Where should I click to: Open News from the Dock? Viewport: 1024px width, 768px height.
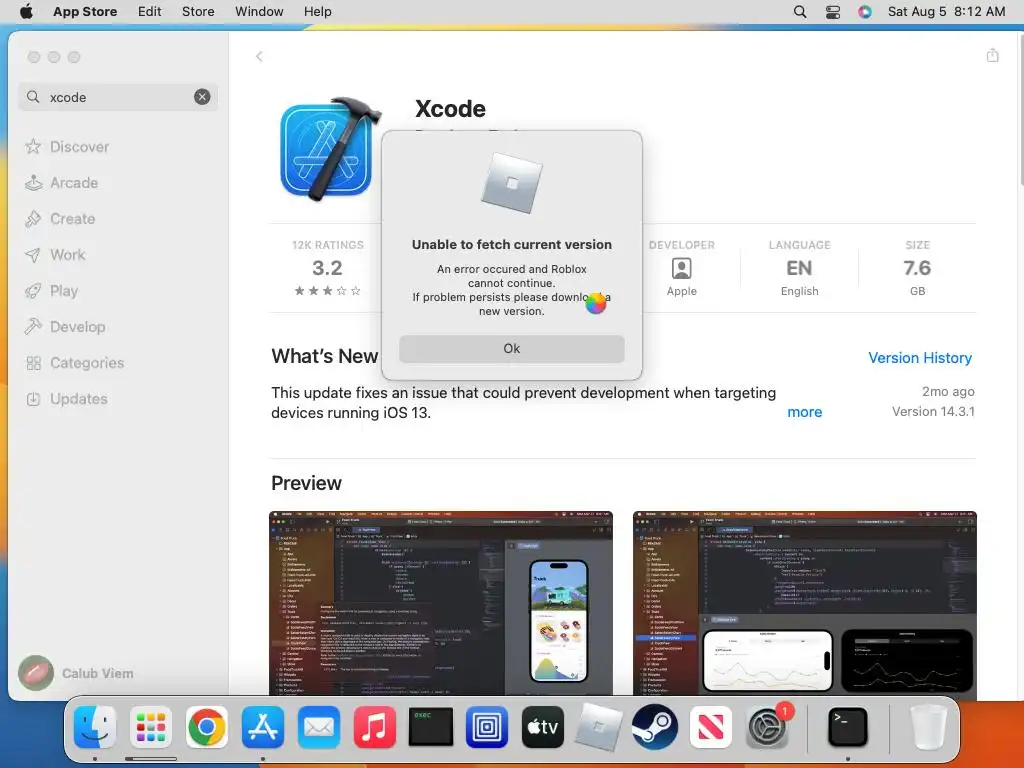click(711, 727)
